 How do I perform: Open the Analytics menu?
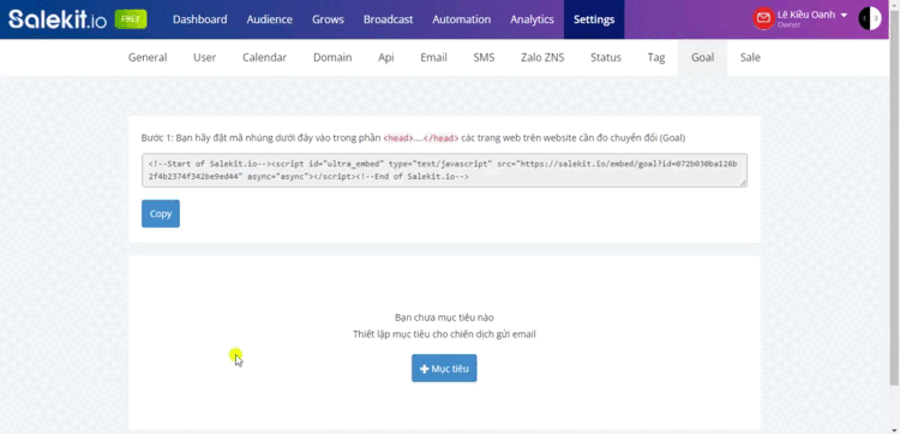532,20
